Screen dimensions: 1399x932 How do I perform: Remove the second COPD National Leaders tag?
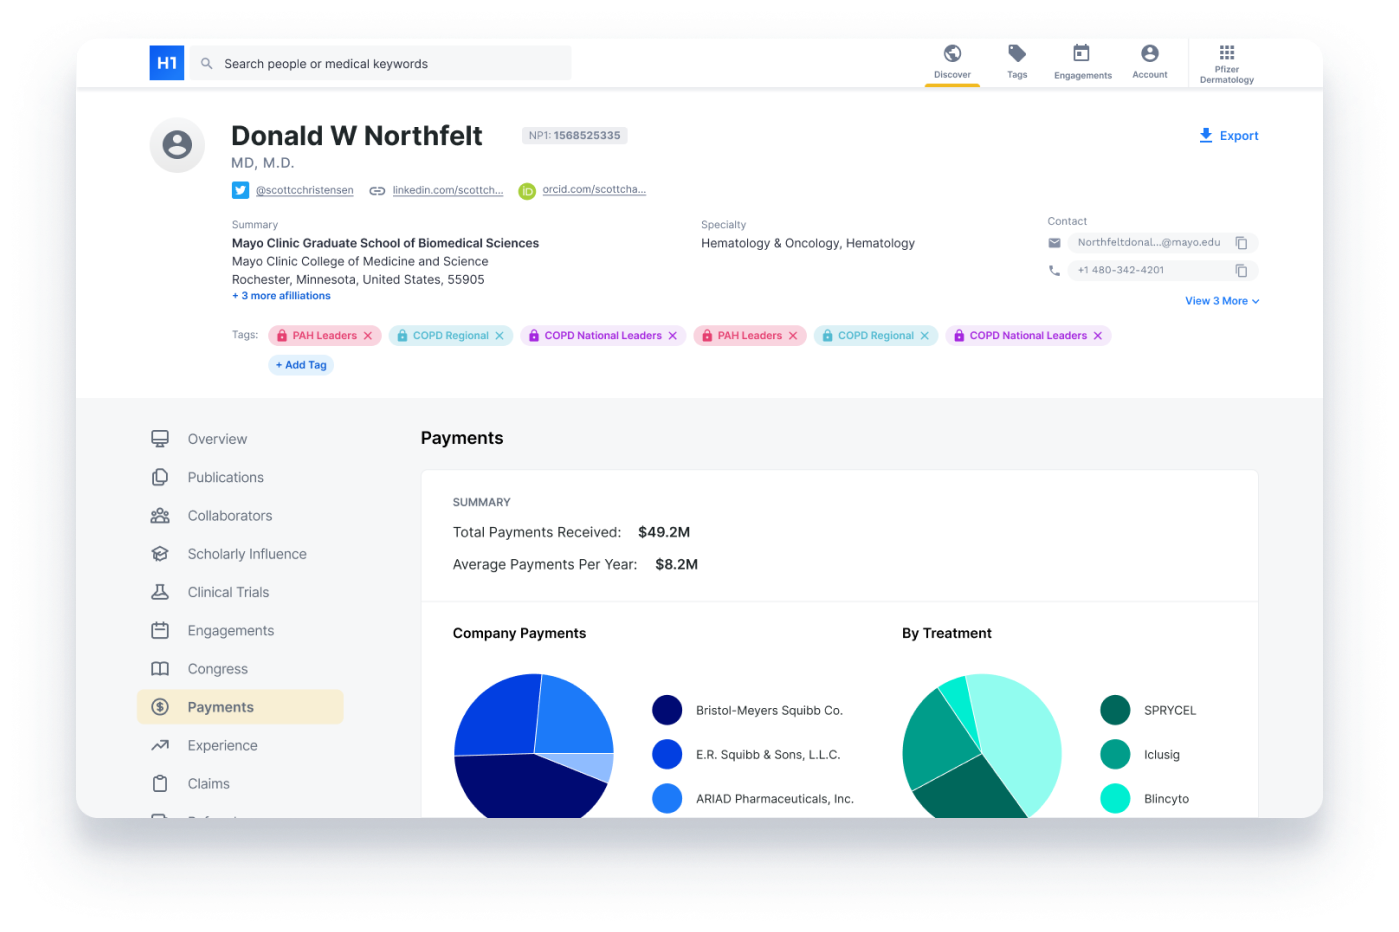[1098, 336]
